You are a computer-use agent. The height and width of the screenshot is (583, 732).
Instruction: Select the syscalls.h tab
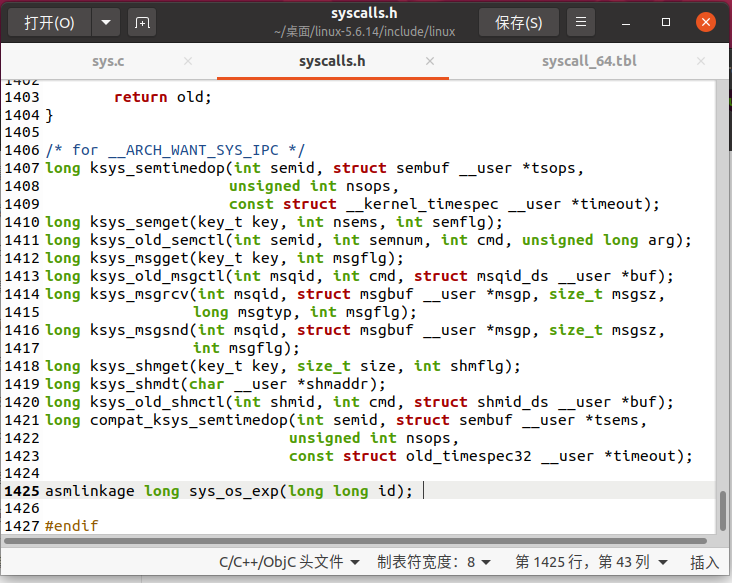click(332, 61)
